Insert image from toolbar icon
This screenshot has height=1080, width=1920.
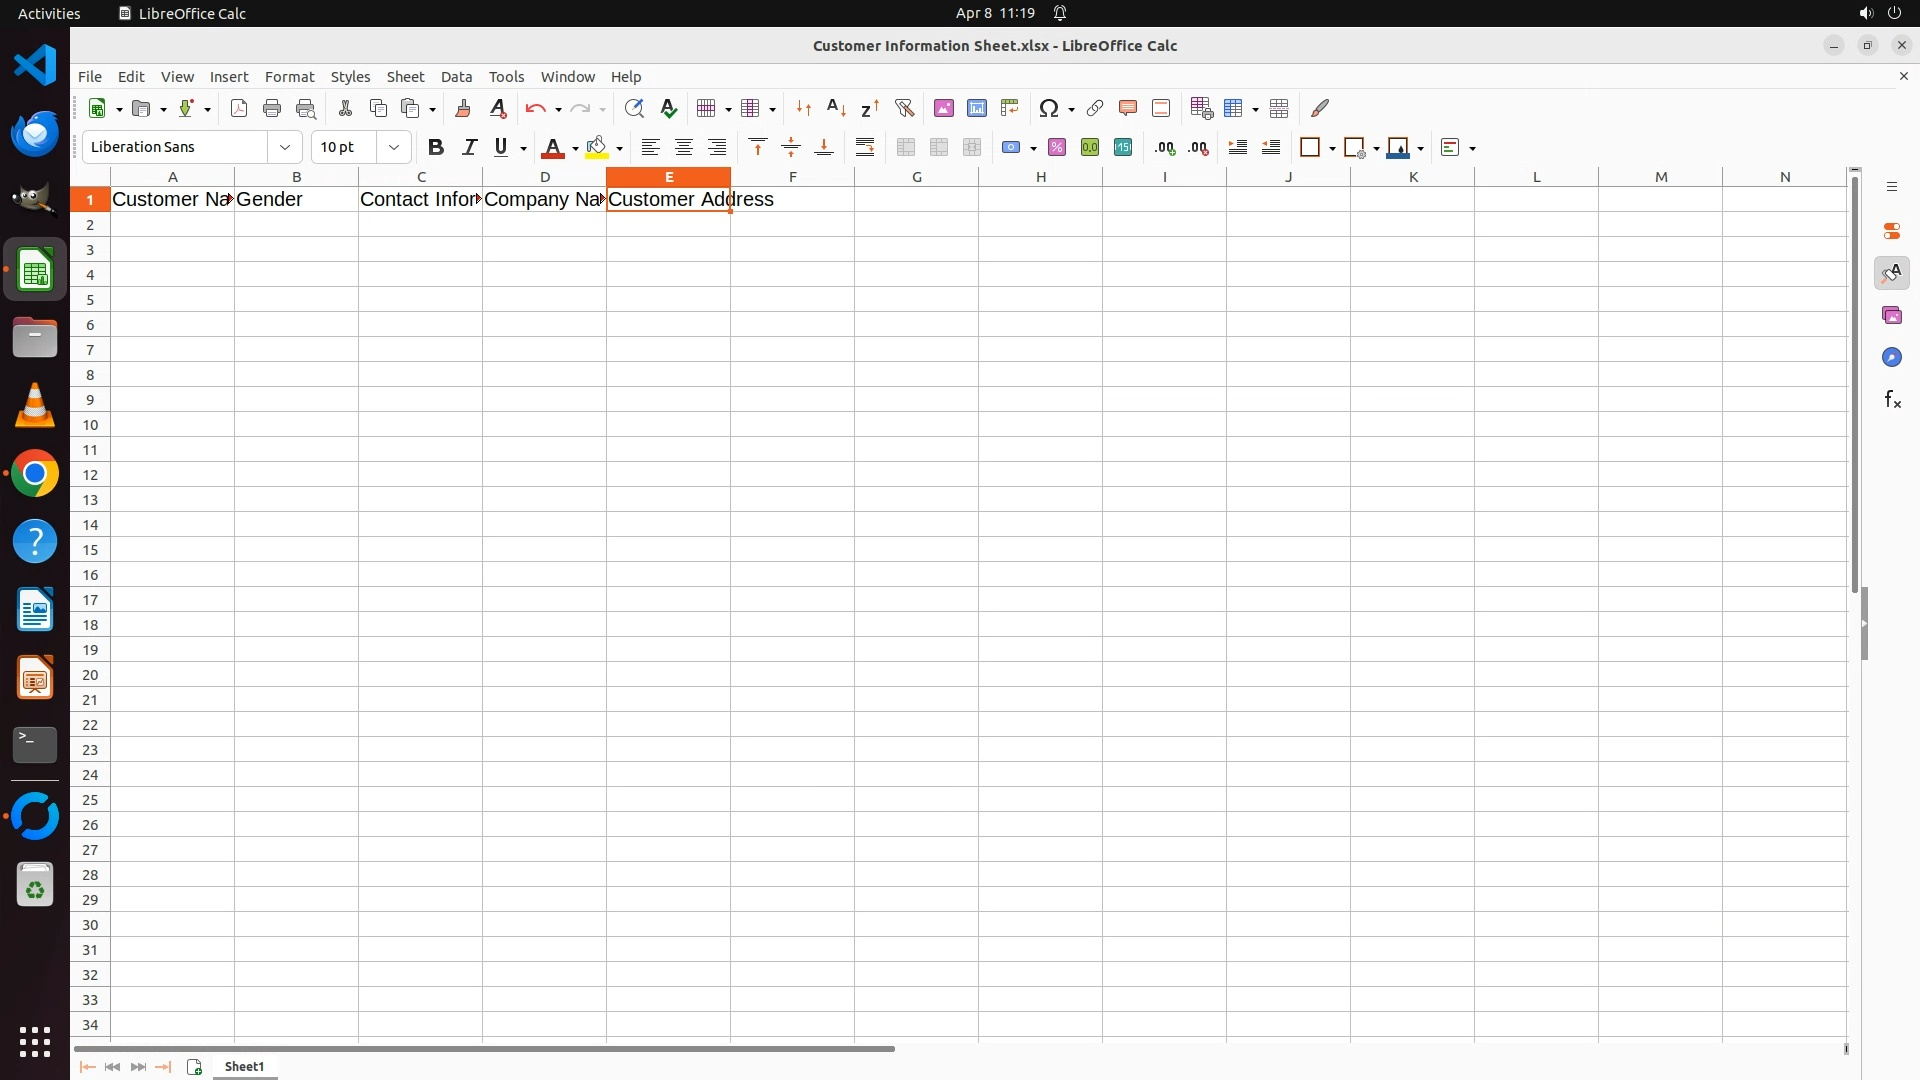944,108
